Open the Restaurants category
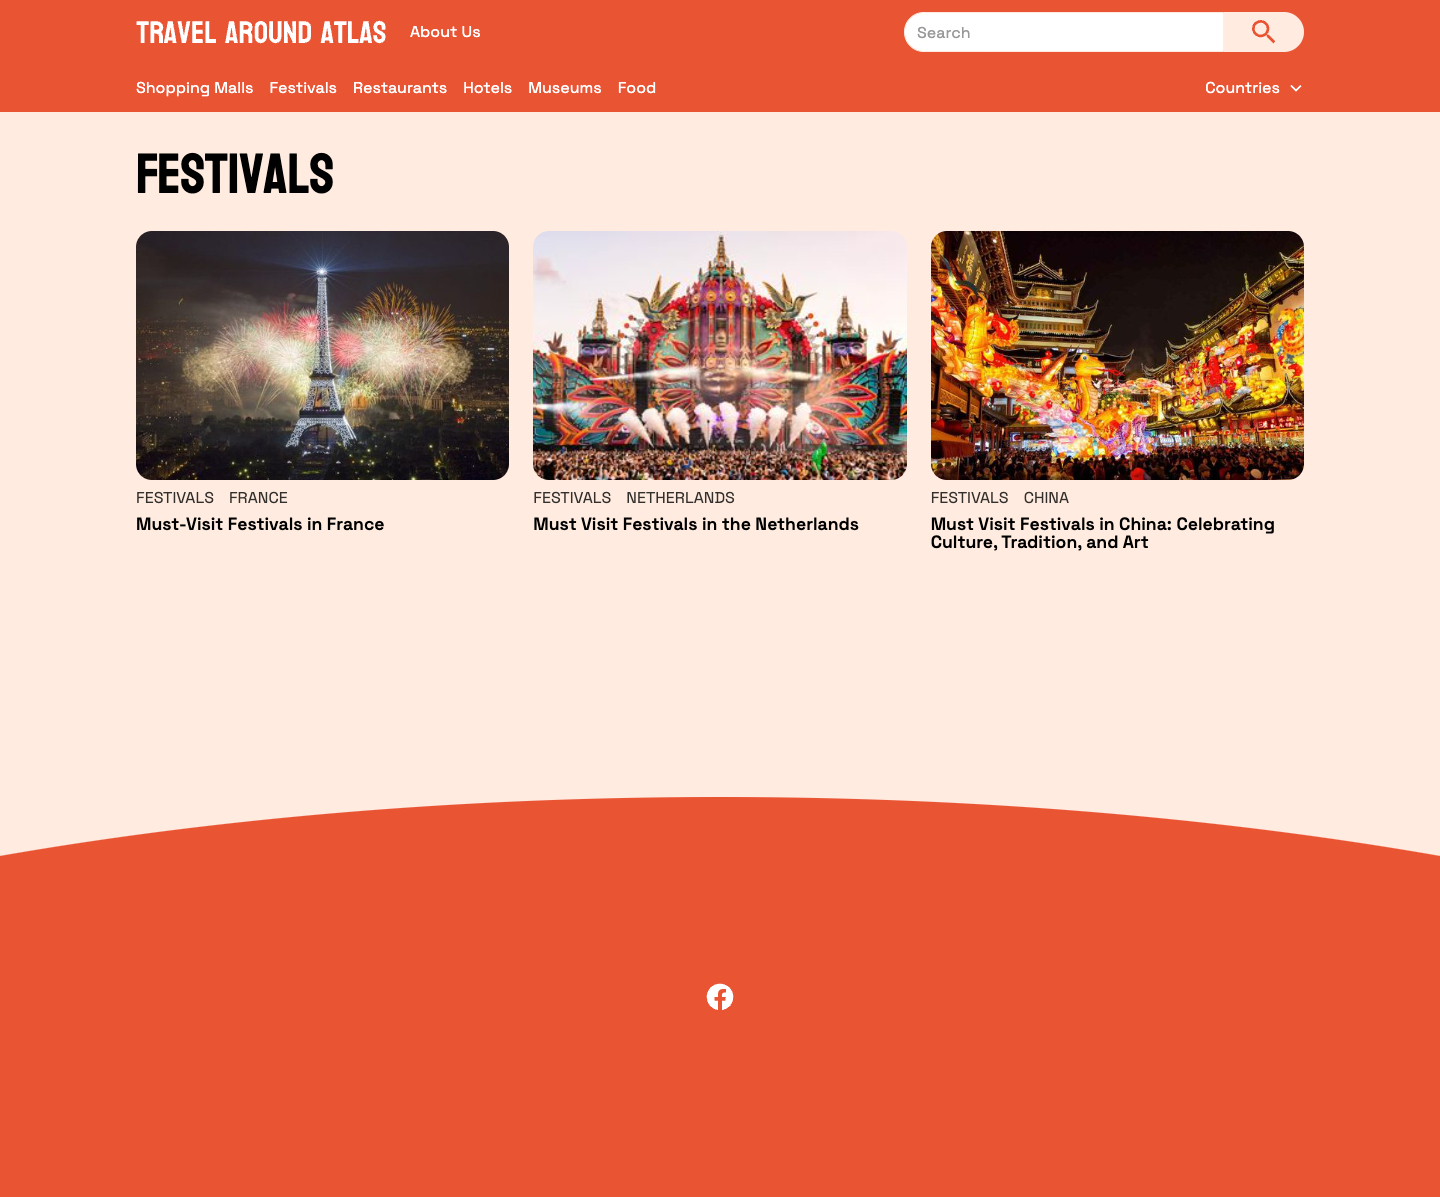1440x1197 pixels. point(400,88)
